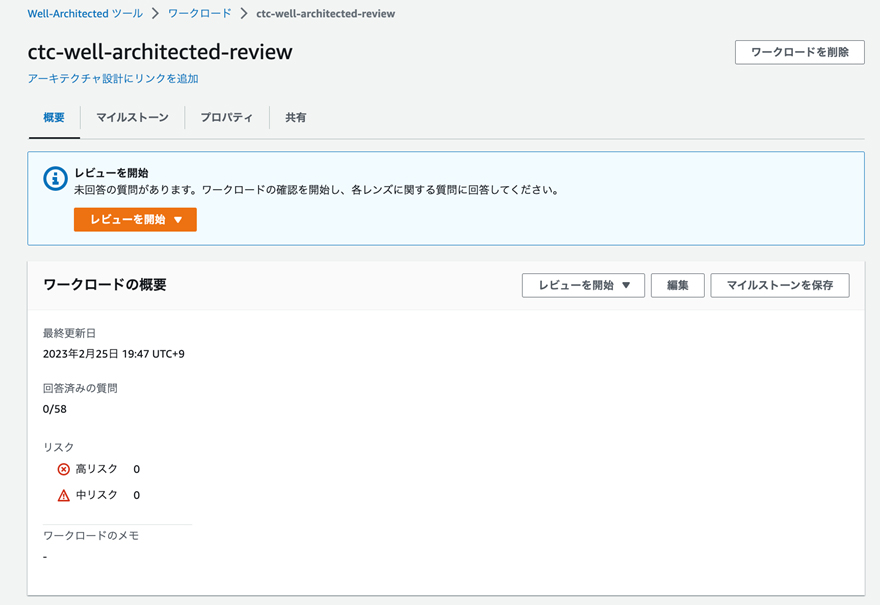Click the info icon in the review banner
This screenshot has width=880, height=605.
(56, 178)
